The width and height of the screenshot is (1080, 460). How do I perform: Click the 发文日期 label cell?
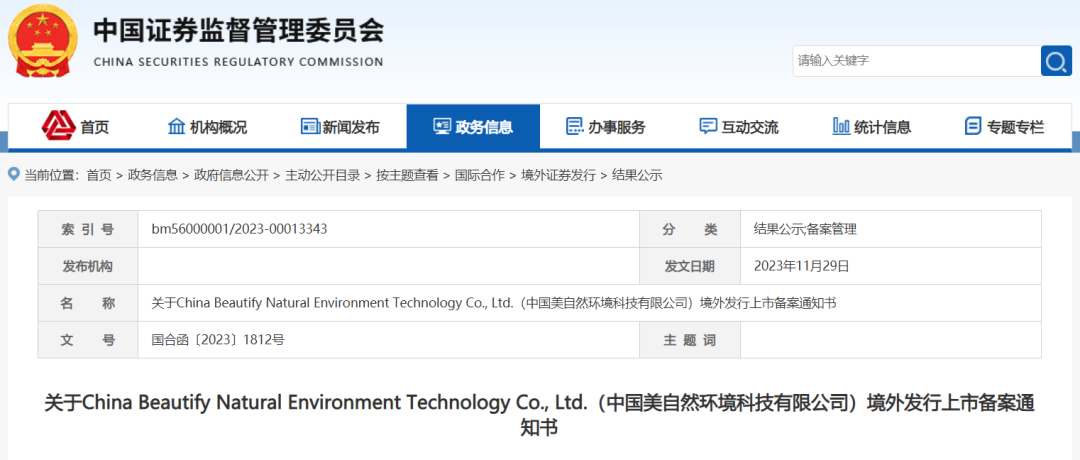point(689,266)
